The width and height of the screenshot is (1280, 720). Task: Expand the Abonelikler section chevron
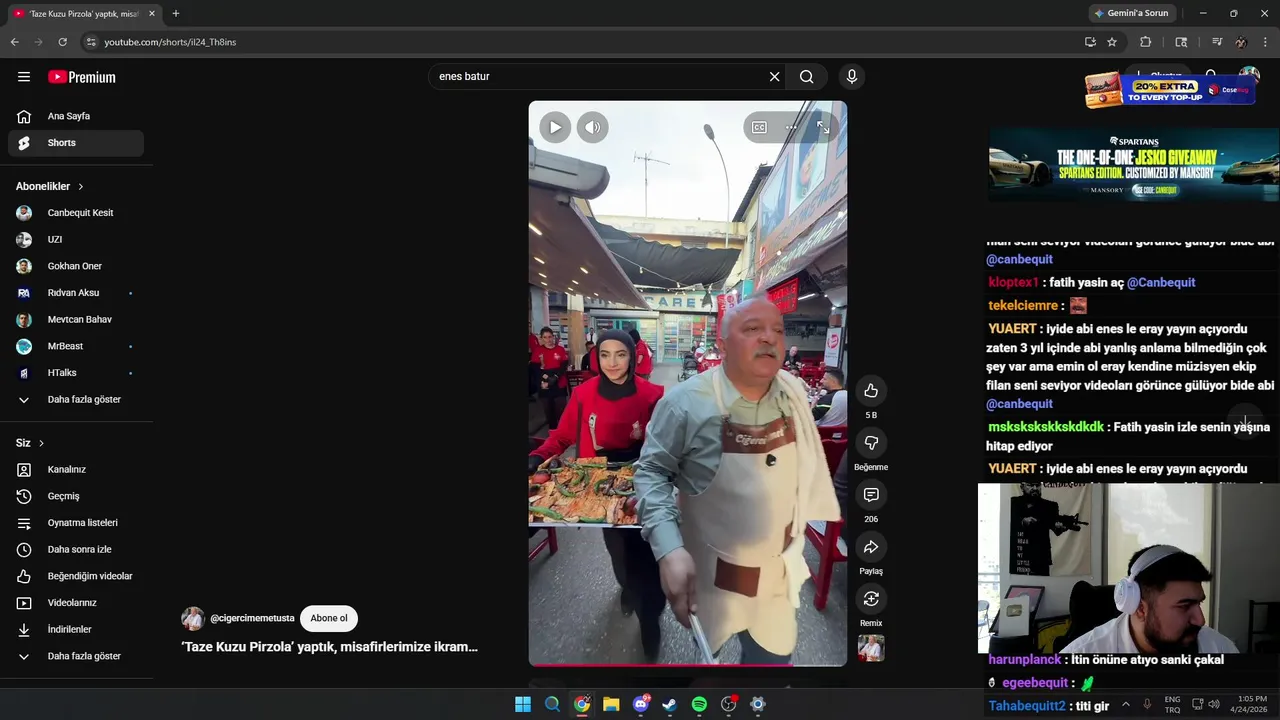tap(81, 187)
